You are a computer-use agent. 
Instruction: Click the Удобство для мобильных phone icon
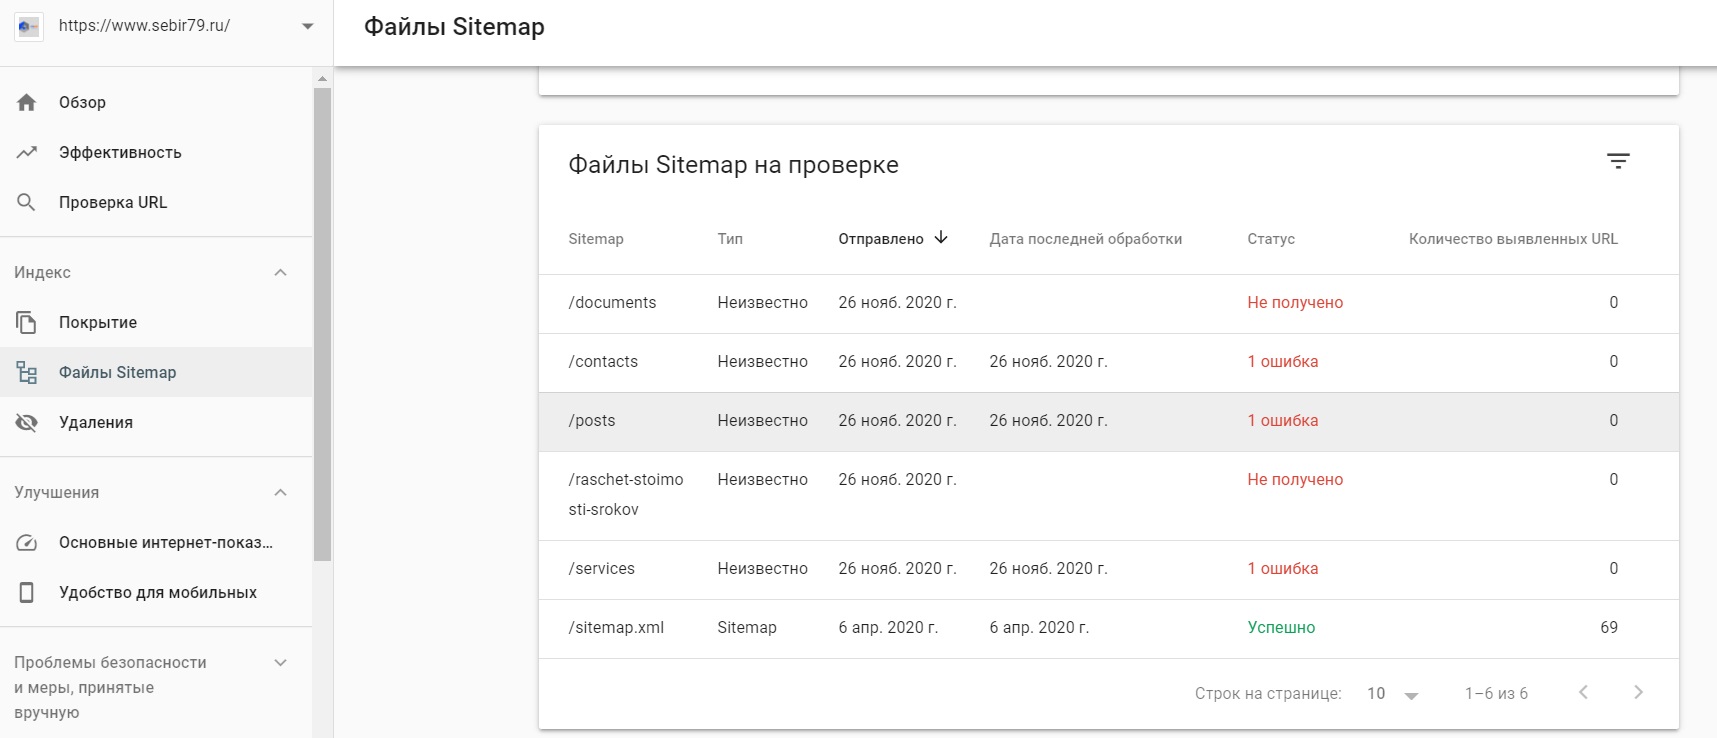27,592
